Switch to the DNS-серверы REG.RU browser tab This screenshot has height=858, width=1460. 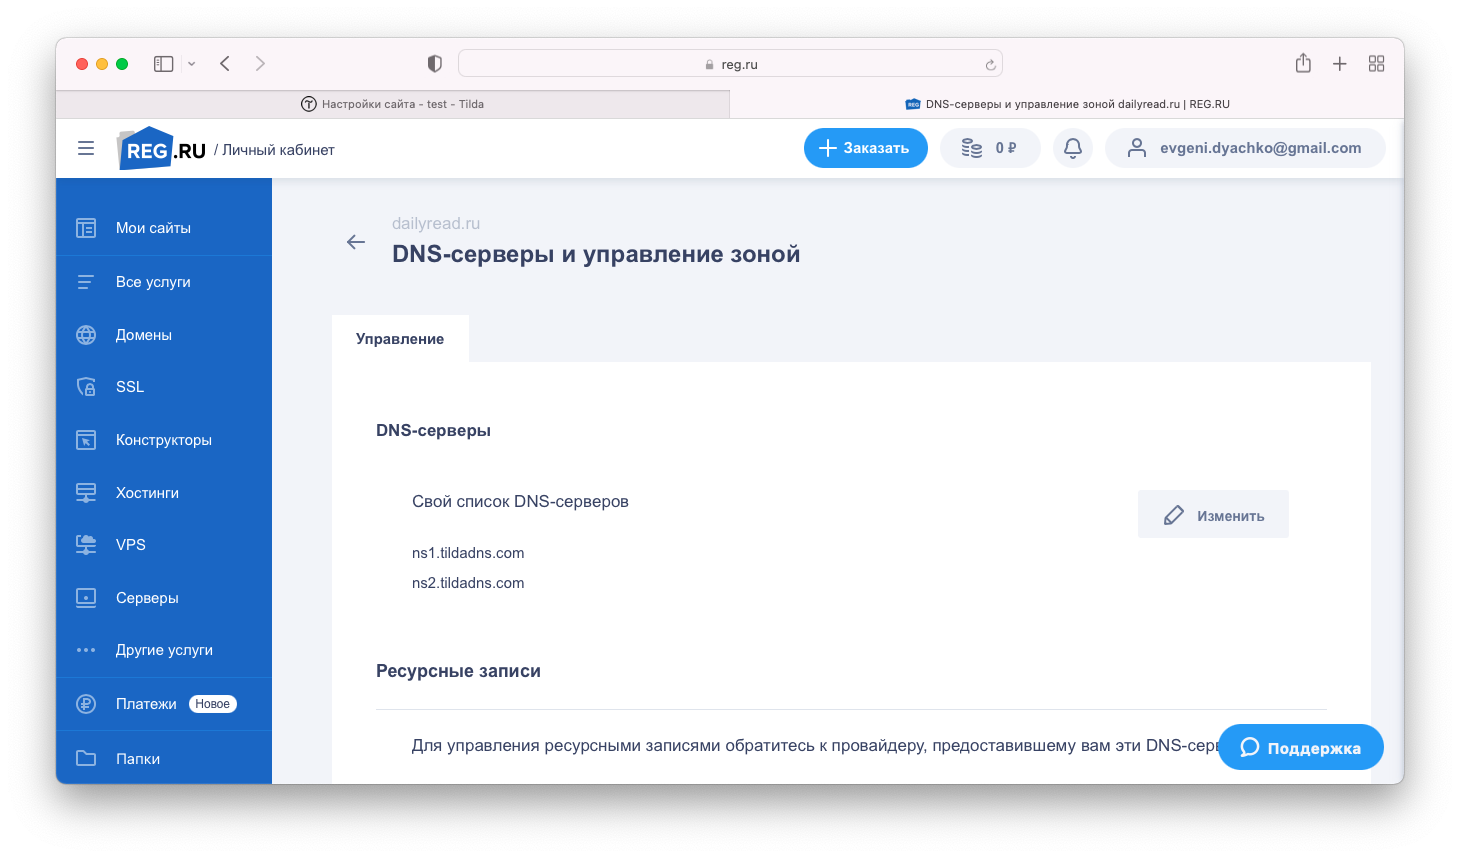pyautogui.click(x=1067, y=104)
